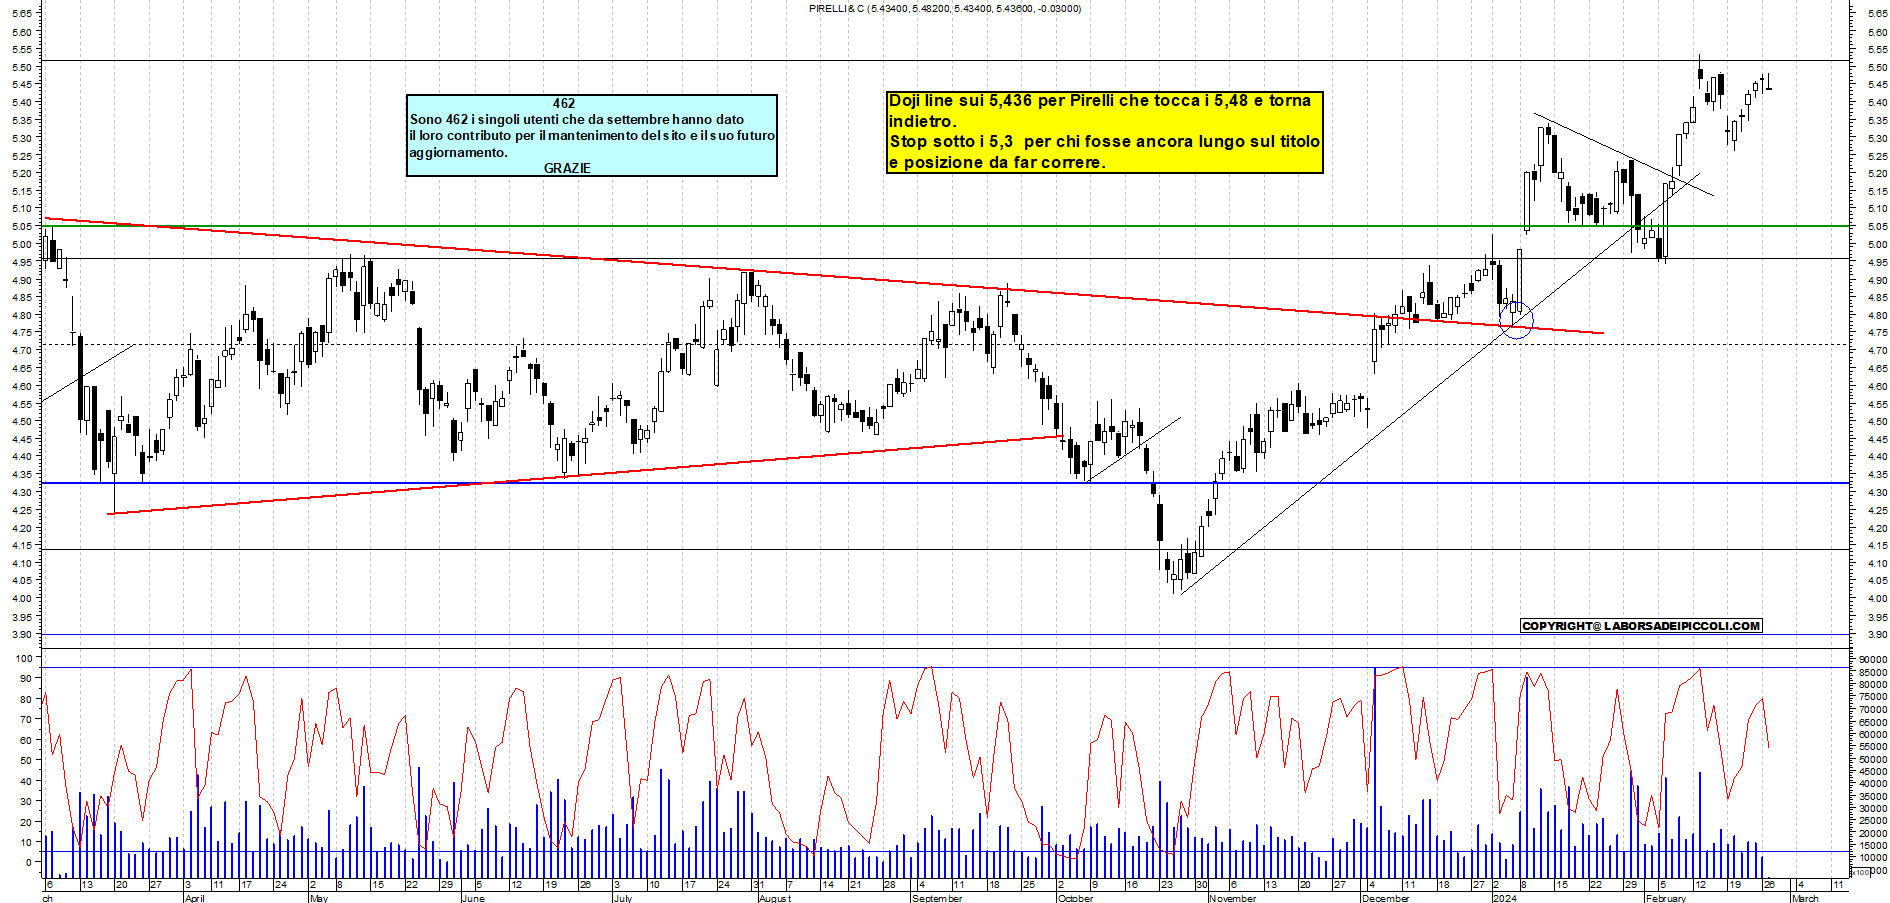Click the 25 date tick in September
The width and height of the screenshot is (1890, 903).
(1028, 885)
